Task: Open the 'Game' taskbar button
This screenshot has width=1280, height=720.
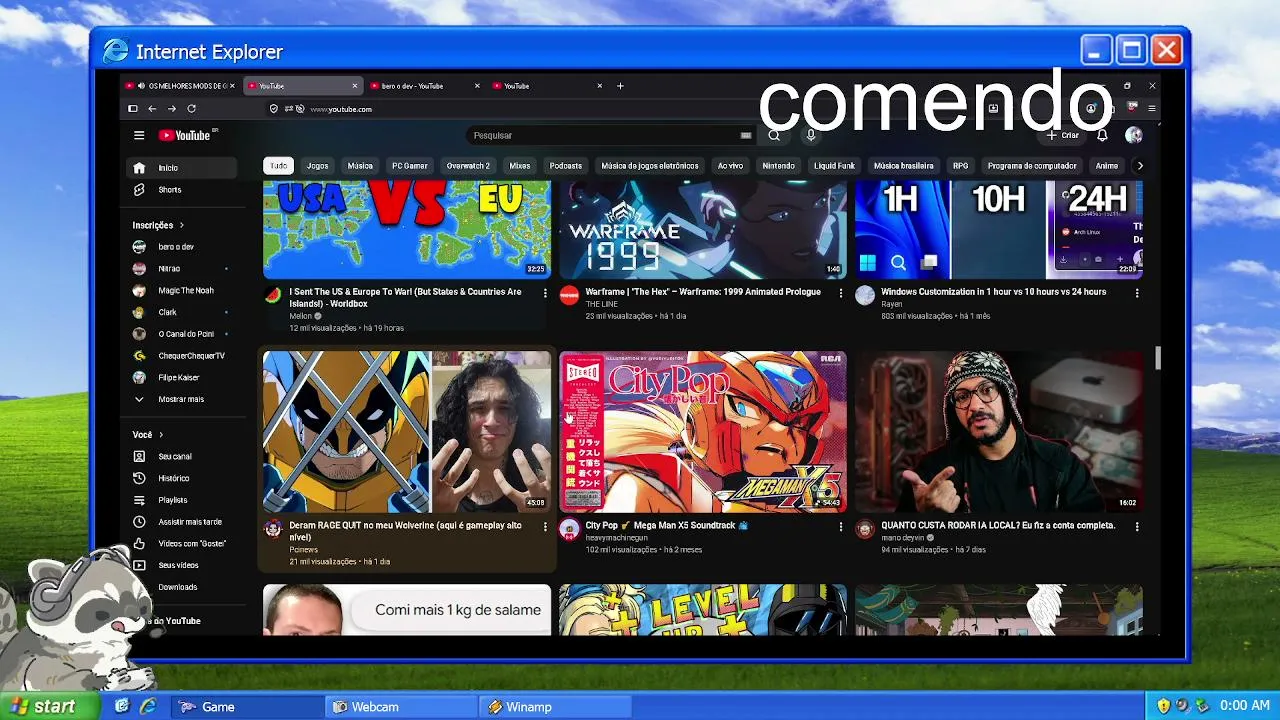Action: (249, 707)
